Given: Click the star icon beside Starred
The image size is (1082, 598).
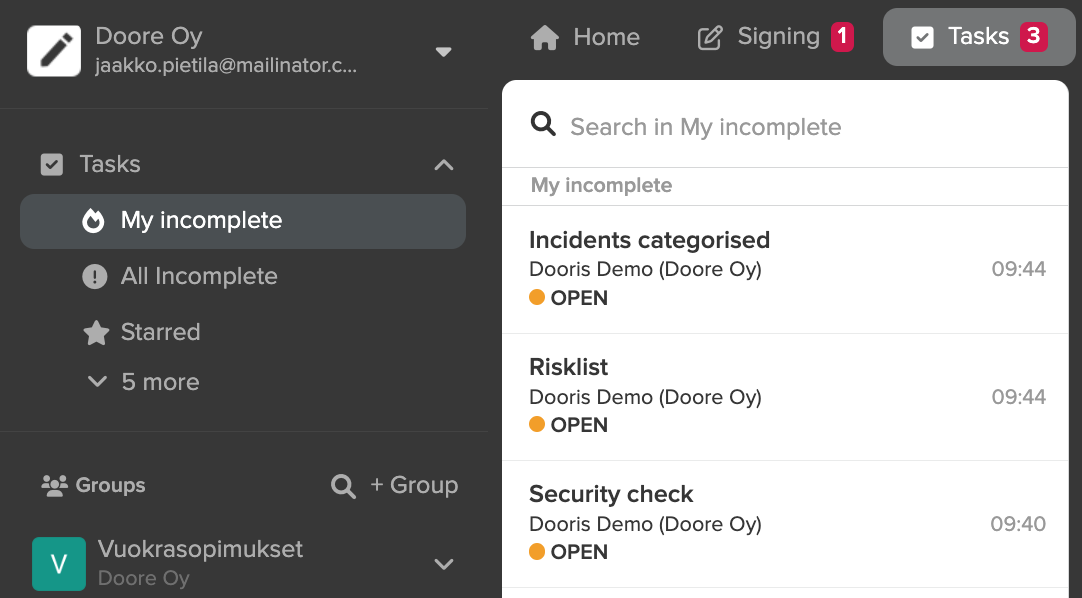Looking at the screenshot, I should pyautogui.click(x=96, y=332).
